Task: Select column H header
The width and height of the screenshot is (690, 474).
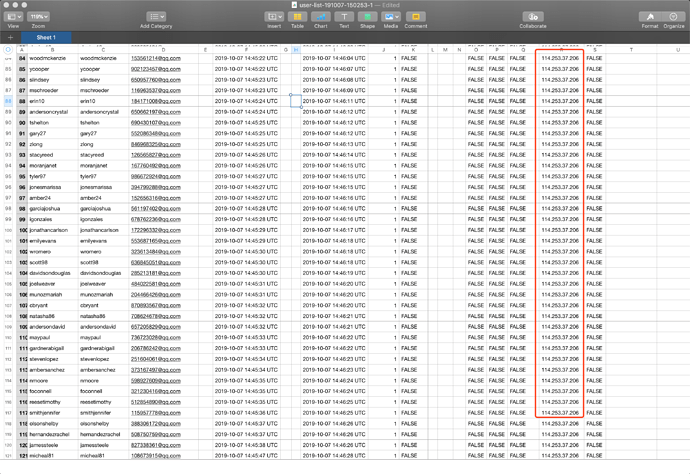Action: (x=296, y=50)
